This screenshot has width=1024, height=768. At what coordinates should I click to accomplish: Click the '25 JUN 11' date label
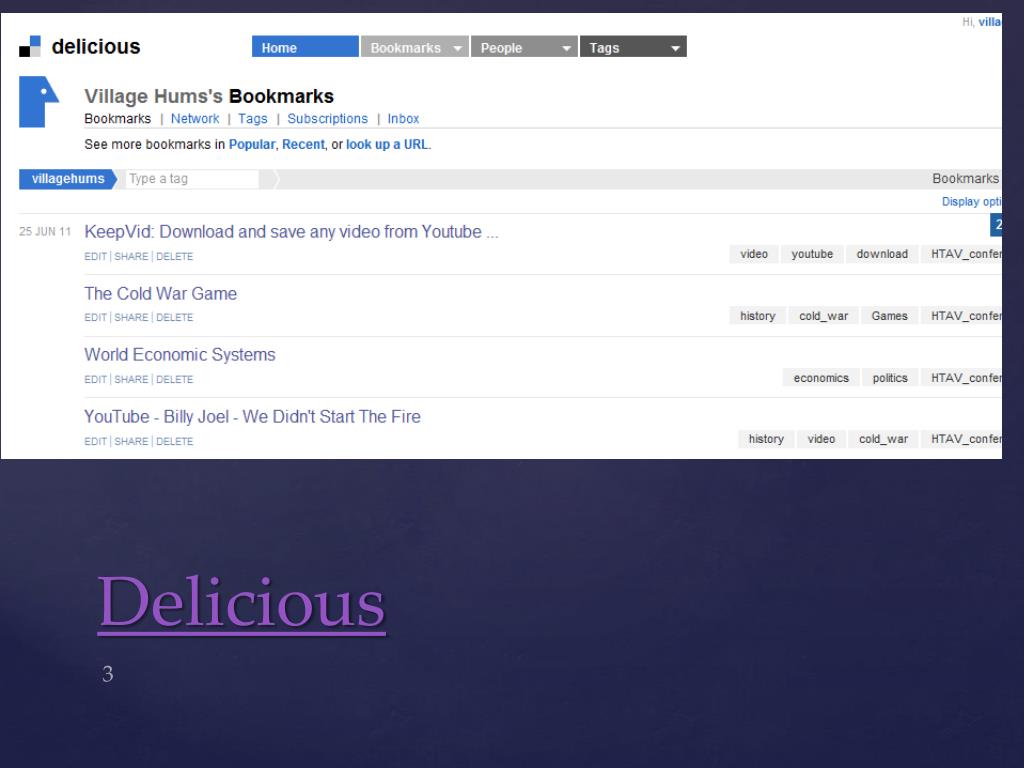[x=45, y=232]
